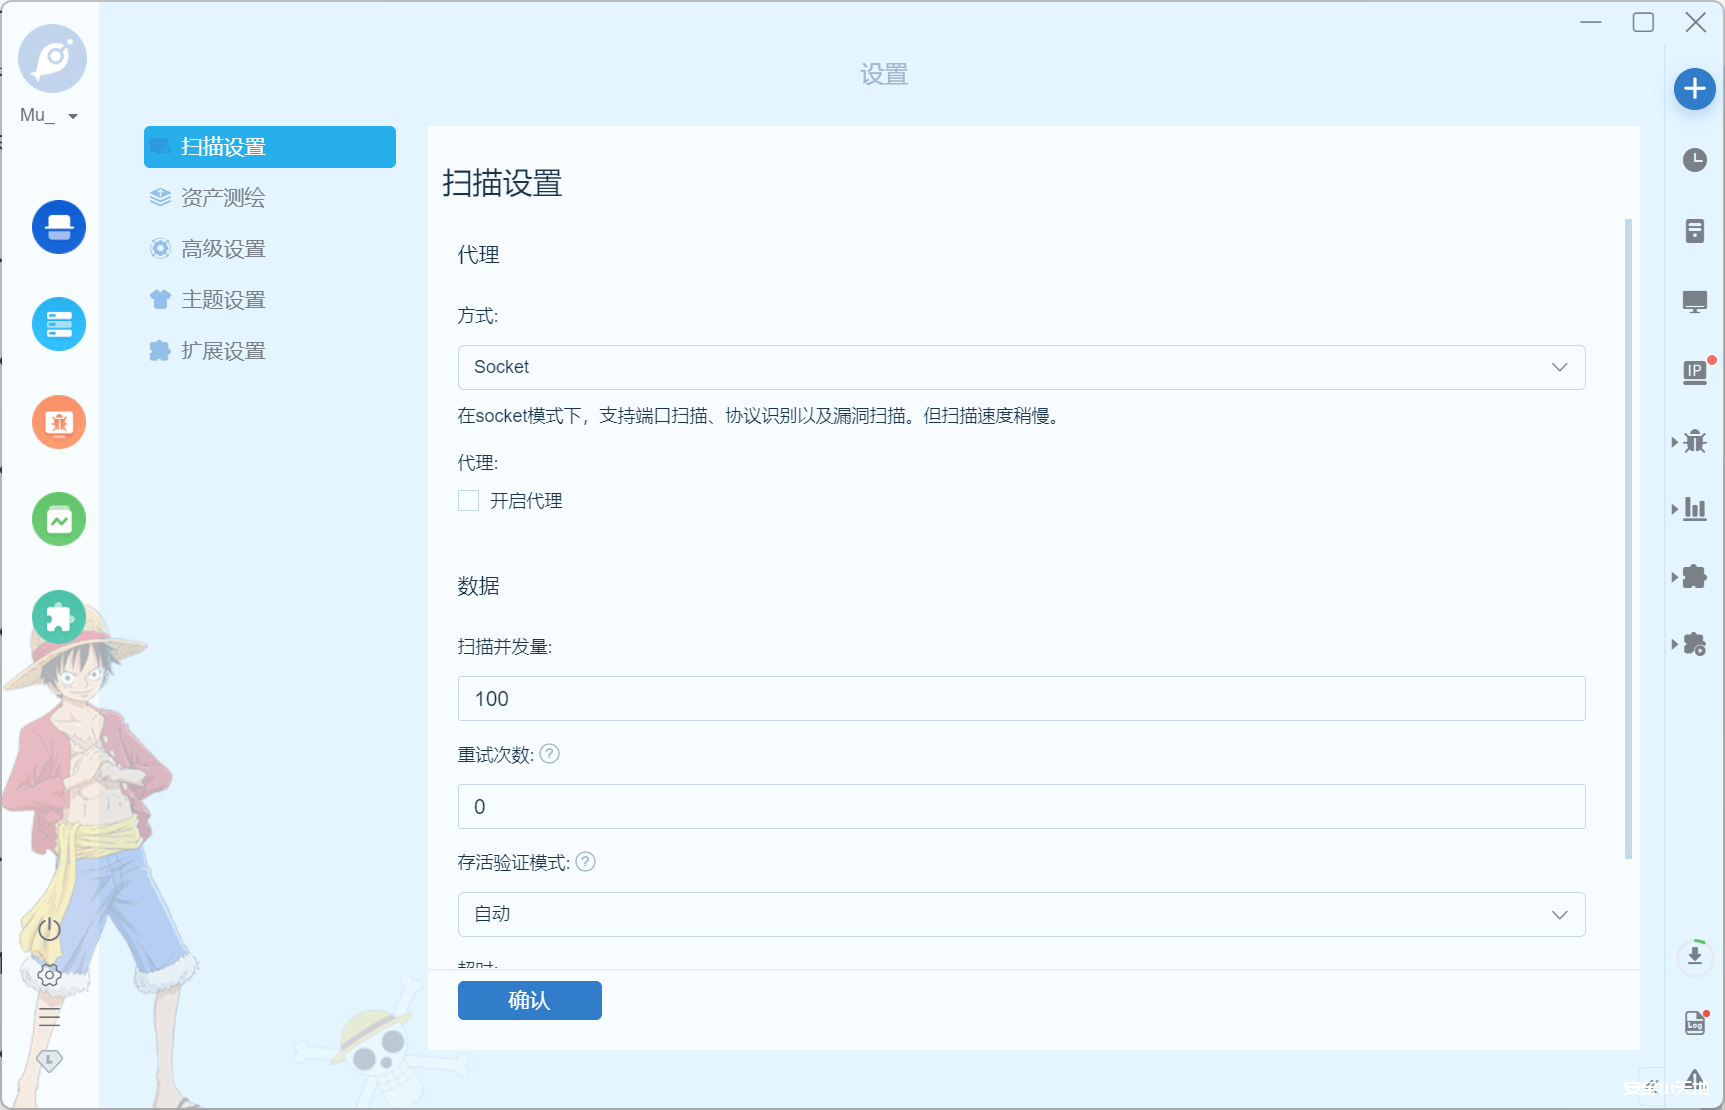1725x1110 pixels.
Task: Open the download manager icon
Action: pos(1694,956)
